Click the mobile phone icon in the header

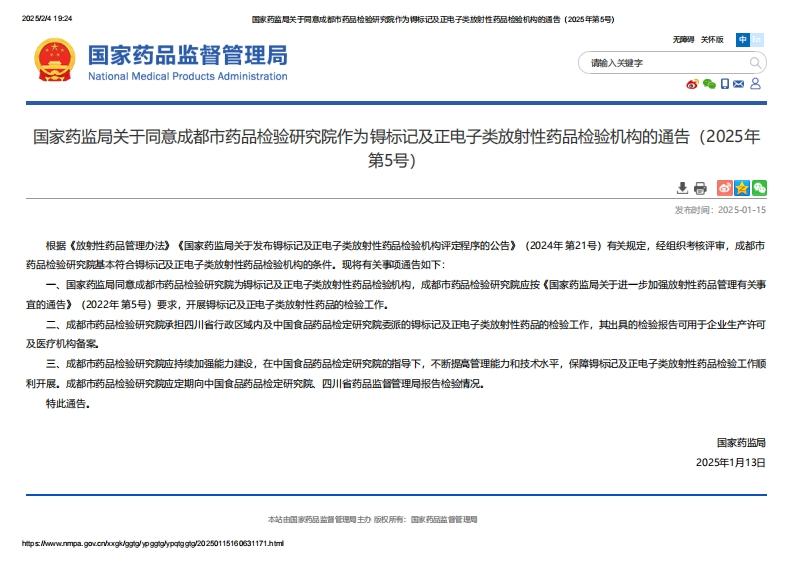pyautogui.click(x=724, y=84)
